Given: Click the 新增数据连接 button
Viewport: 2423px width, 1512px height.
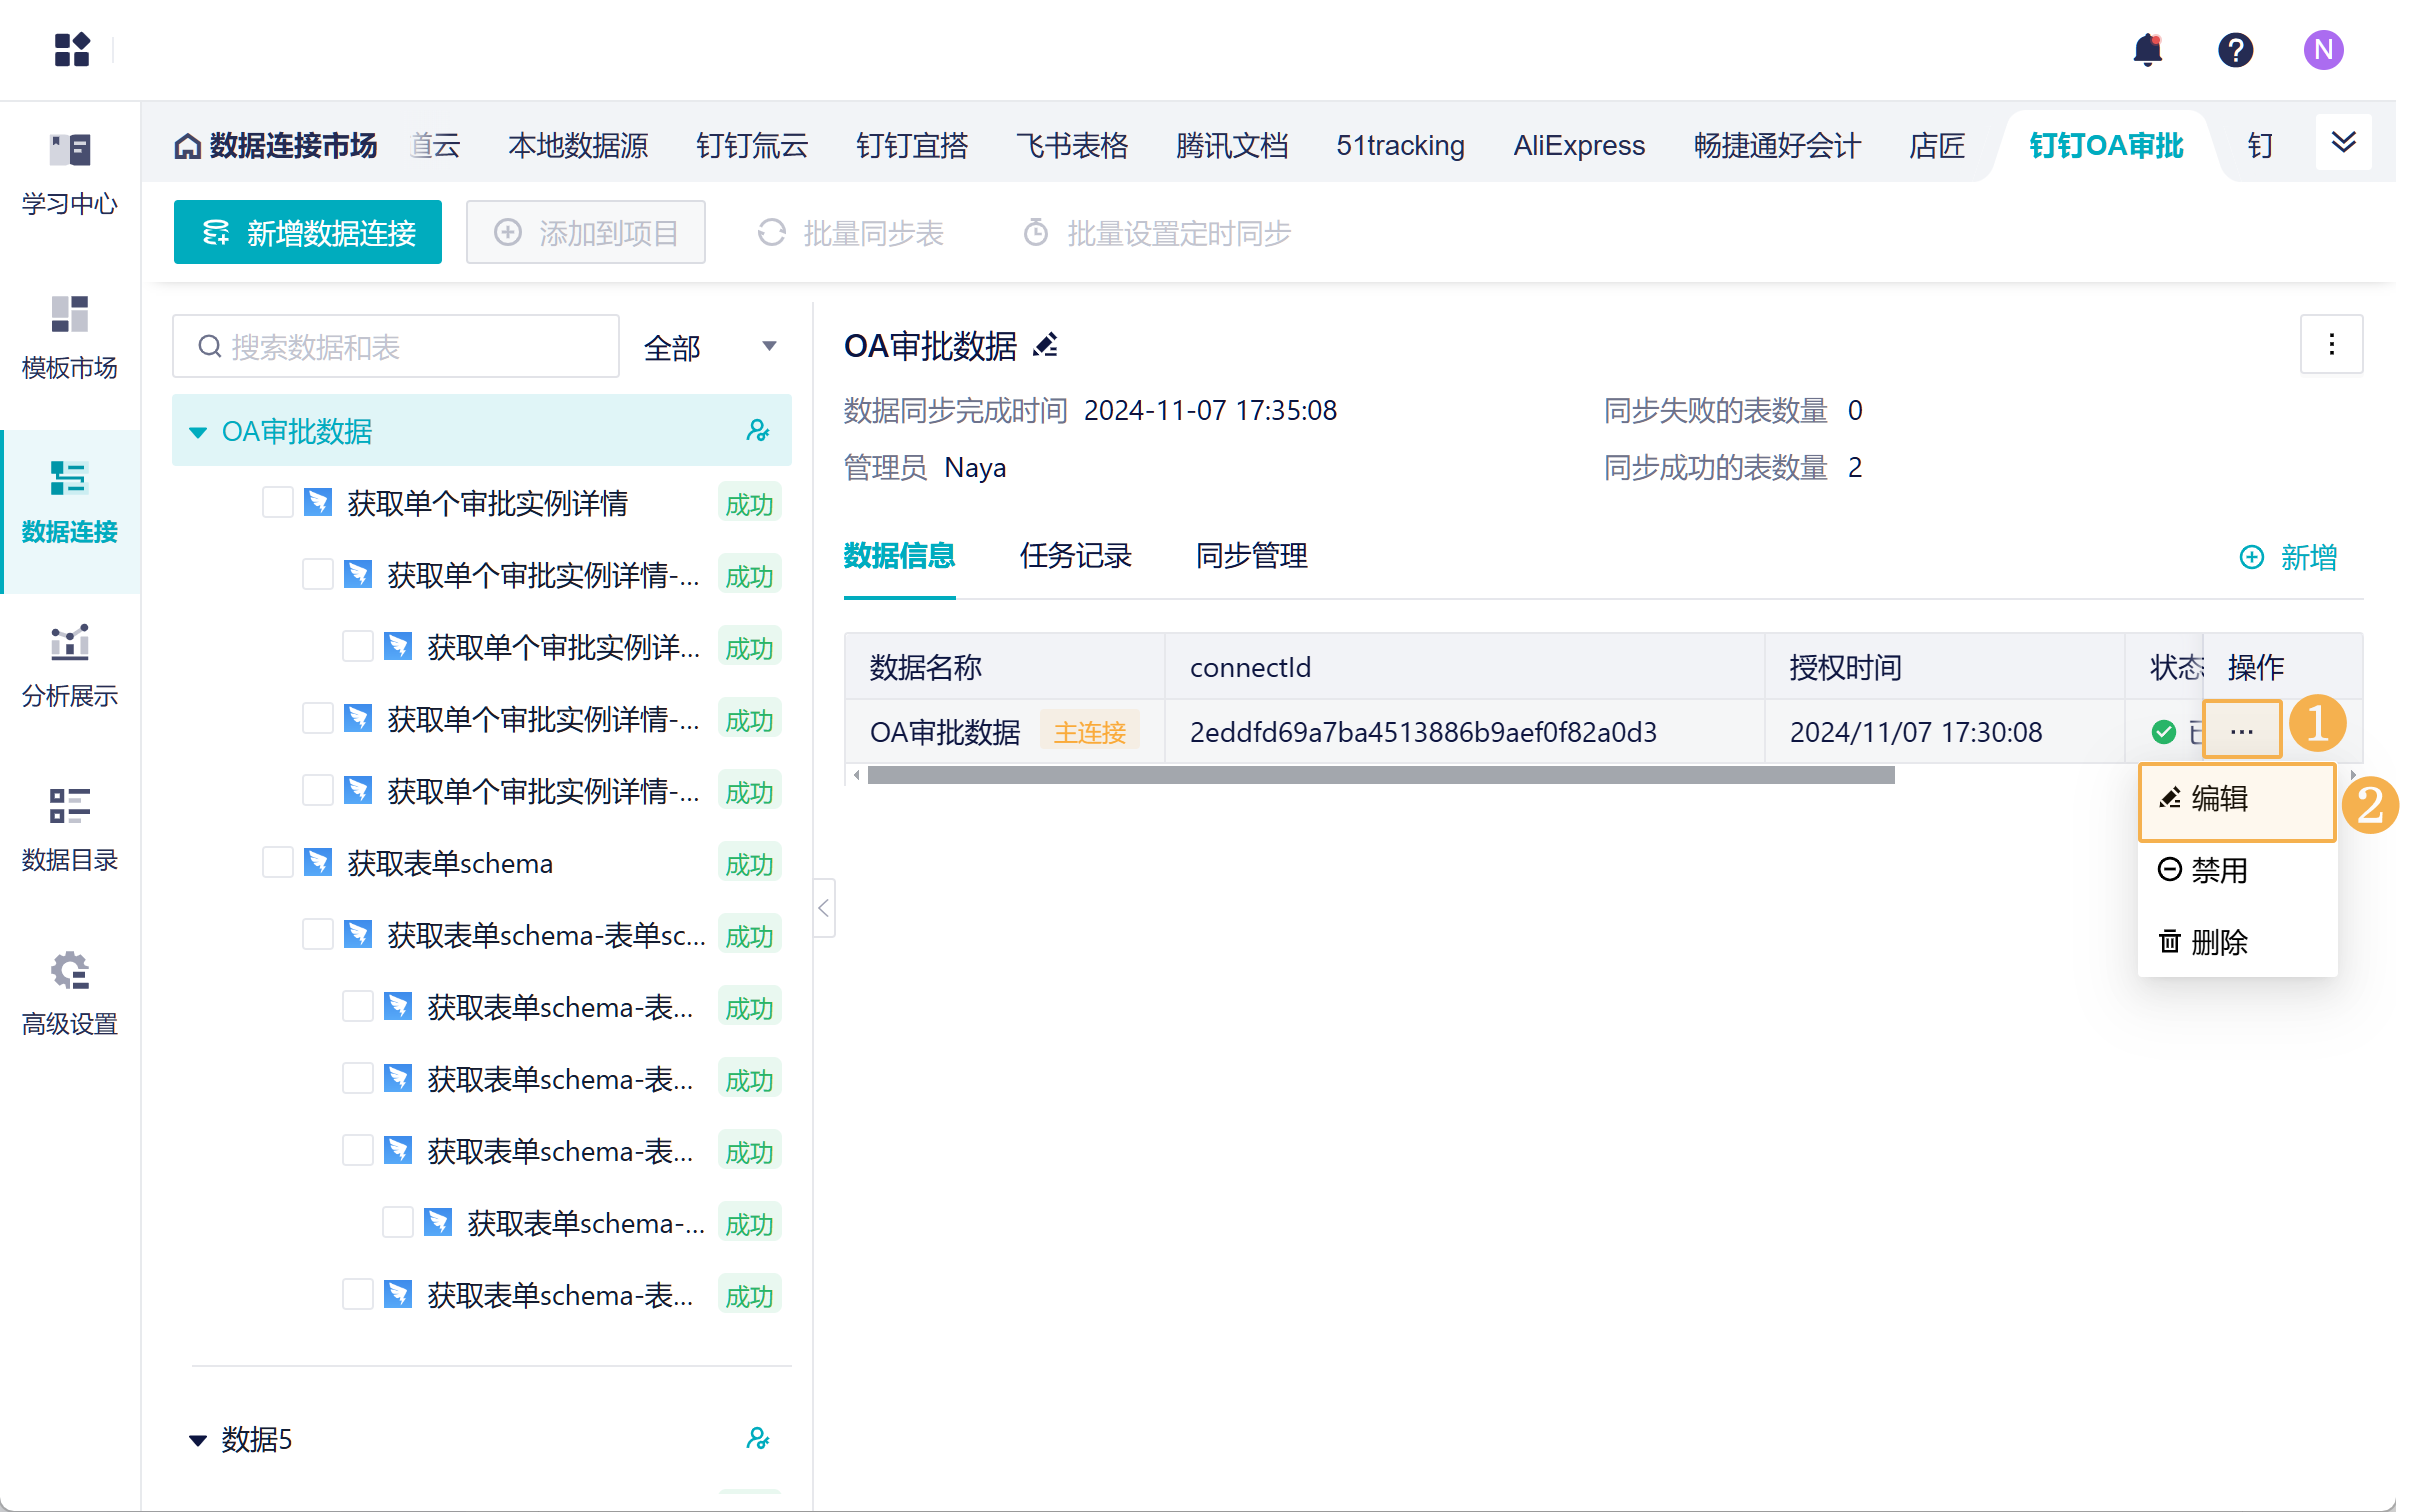Looking at the screenshot, I should (x=307, y=233).
